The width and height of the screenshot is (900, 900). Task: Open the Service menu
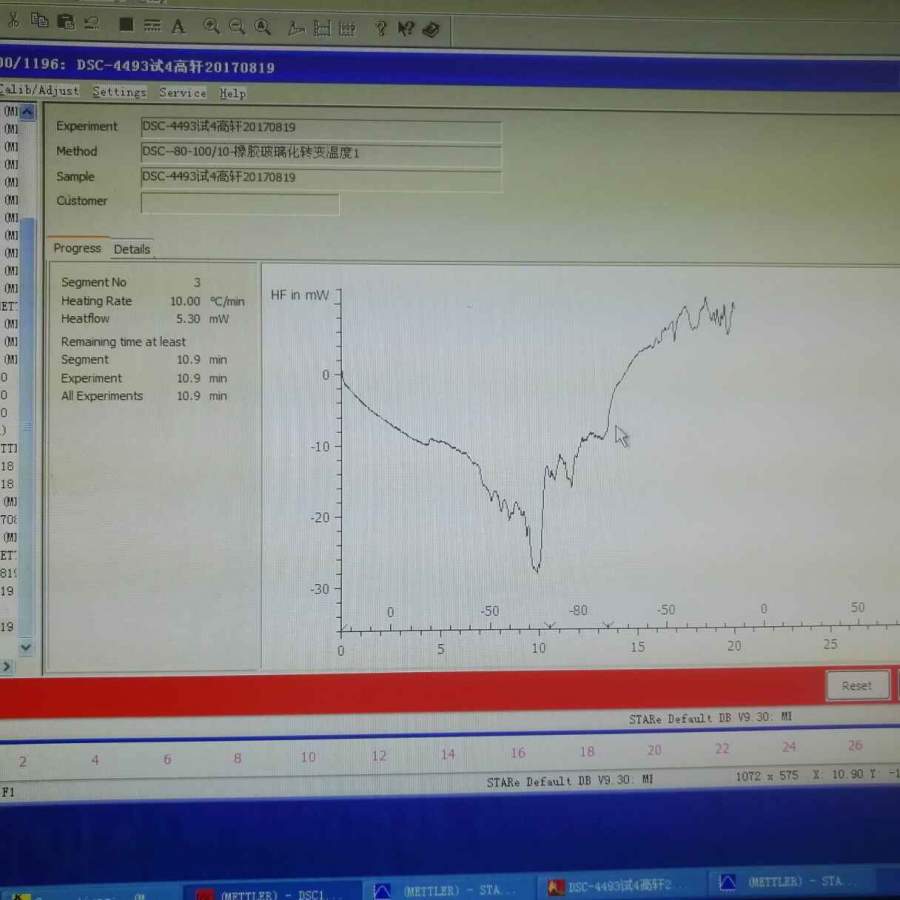pos(183,92)
